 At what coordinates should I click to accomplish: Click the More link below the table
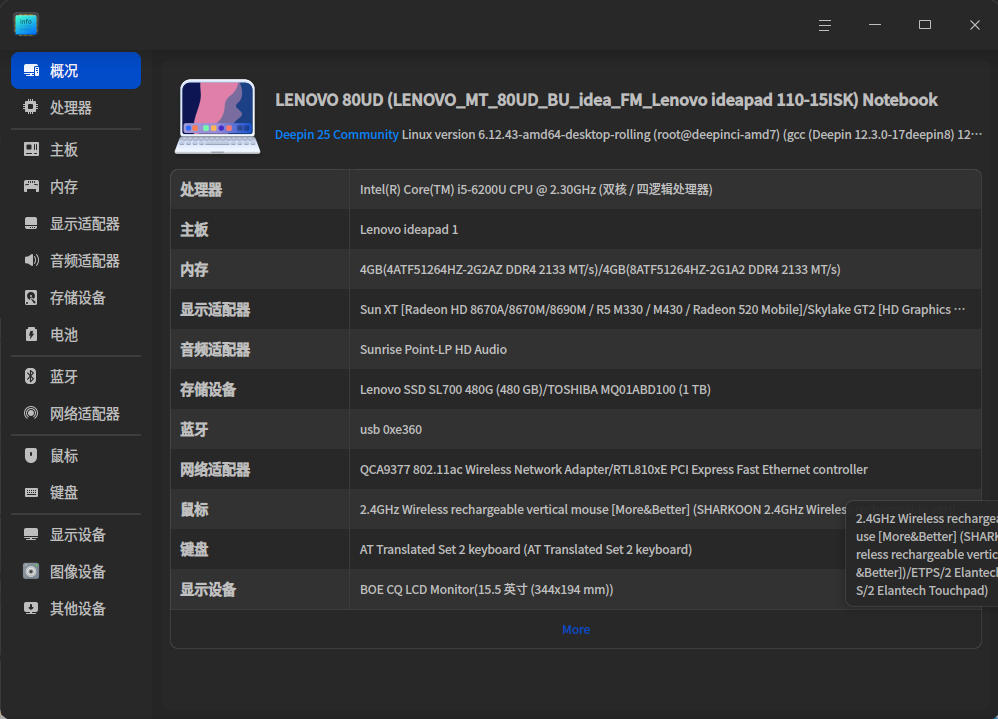click(576, 629)
